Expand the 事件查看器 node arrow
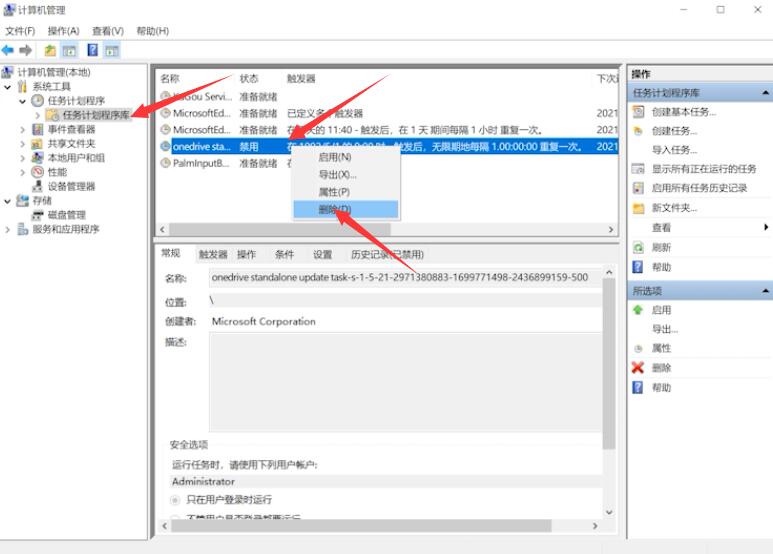This screenshot has height=554, width=773. click(22, 130)
